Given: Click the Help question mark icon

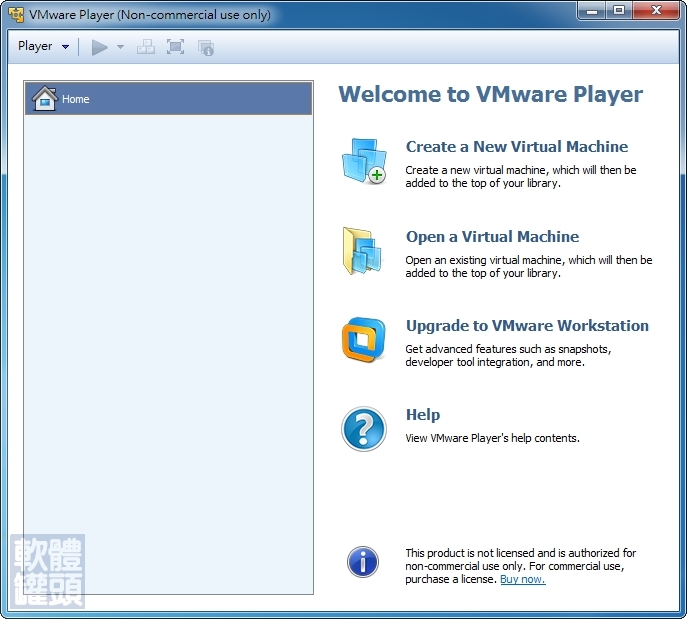Looking at the screenshot, I should click(364, 429).
